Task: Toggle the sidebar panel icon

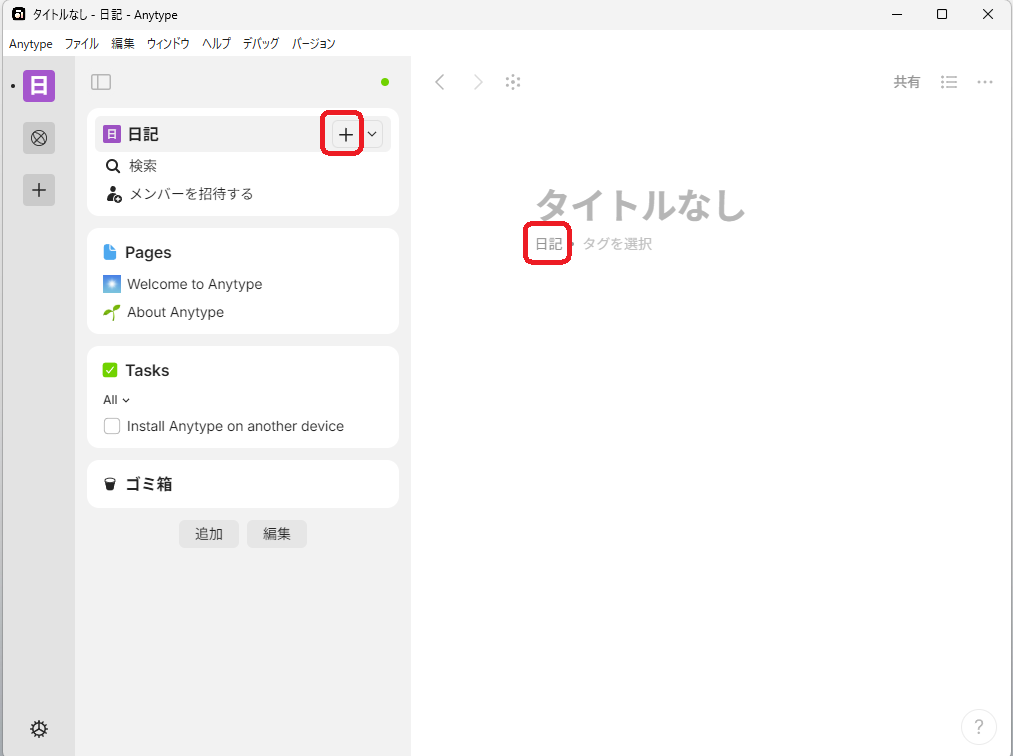Action: (x=101, y=82)
